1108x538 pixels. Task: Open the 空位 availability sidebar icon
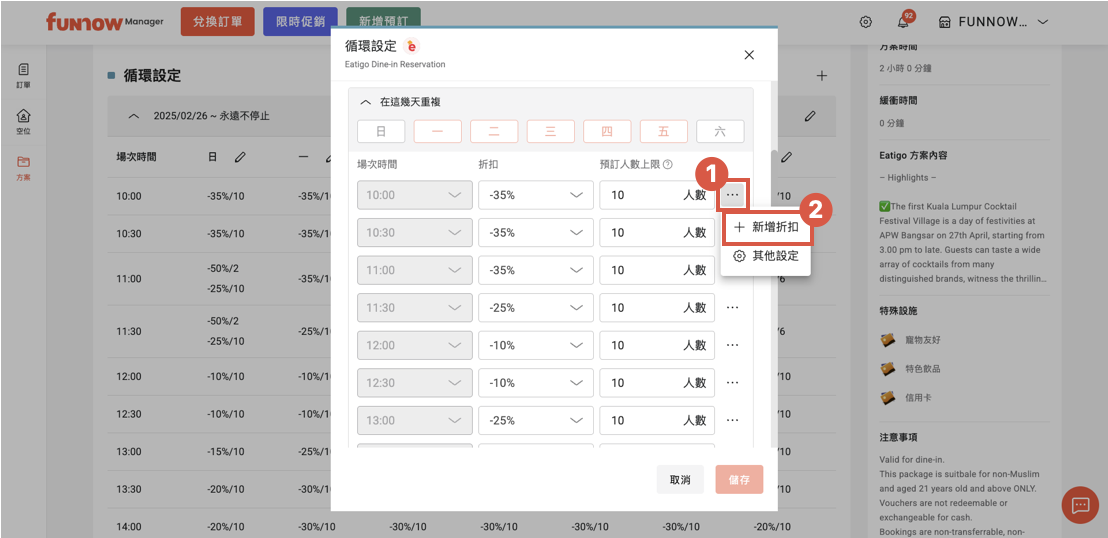[23, 121]
